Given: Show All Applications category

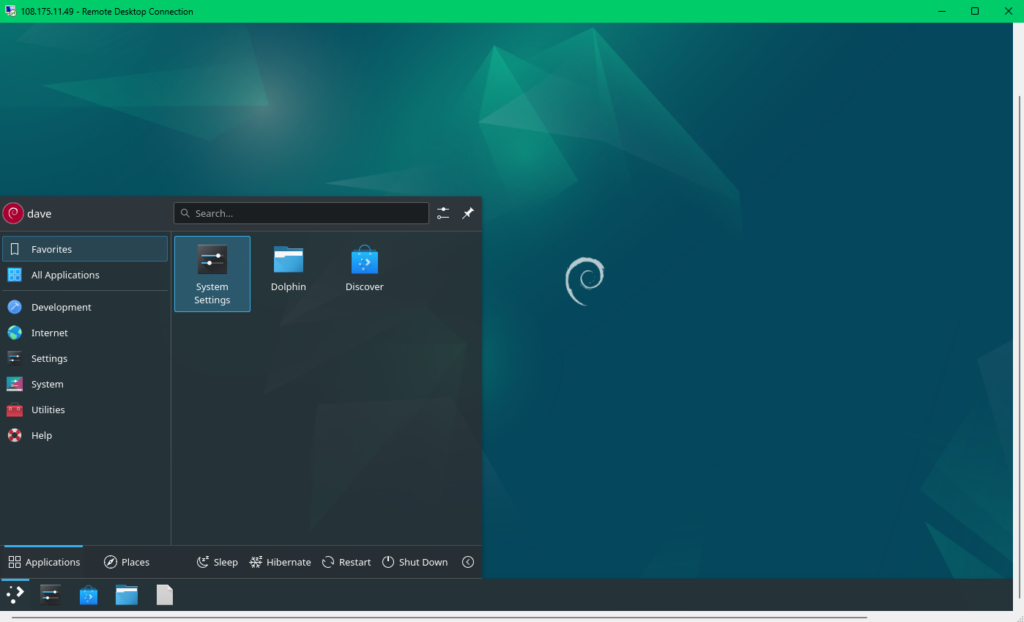Looking at the screenshot, I should pyautogui.click(x=85, y=275).
